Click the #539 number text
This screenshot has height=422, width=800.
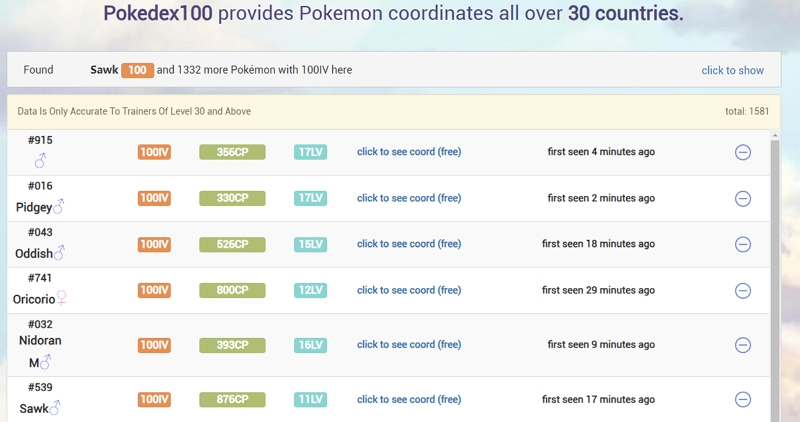(x=40, y=387)
